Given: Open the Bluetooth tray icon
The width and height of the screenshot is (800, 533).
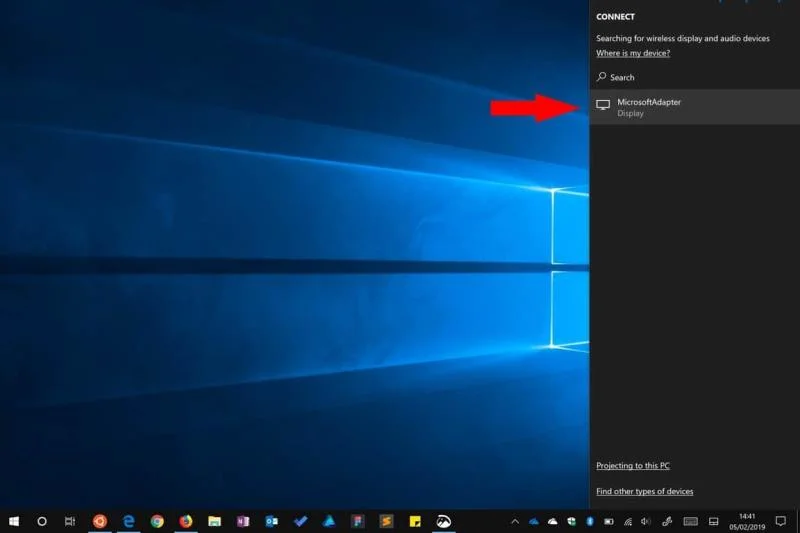Looking at the screenshot, I should 590,521.
